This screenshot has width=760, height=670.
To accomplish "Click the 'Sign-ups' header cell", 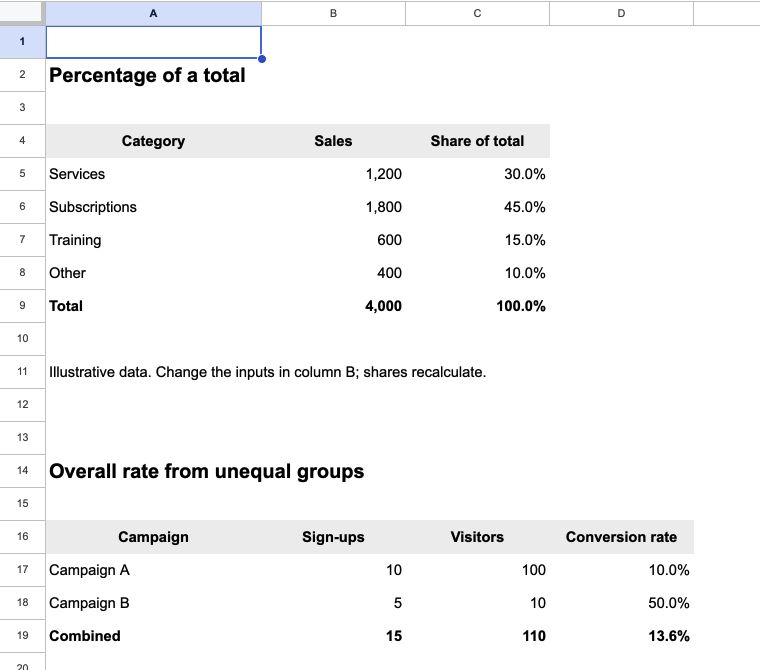I will [x=333, y=537].
